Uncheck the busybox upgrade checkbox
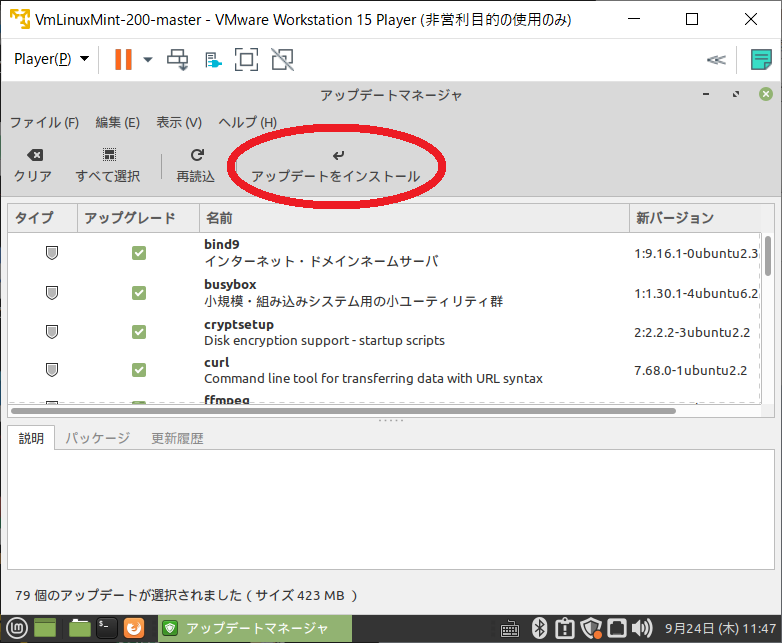782x643 pixels. click(139, 293)
